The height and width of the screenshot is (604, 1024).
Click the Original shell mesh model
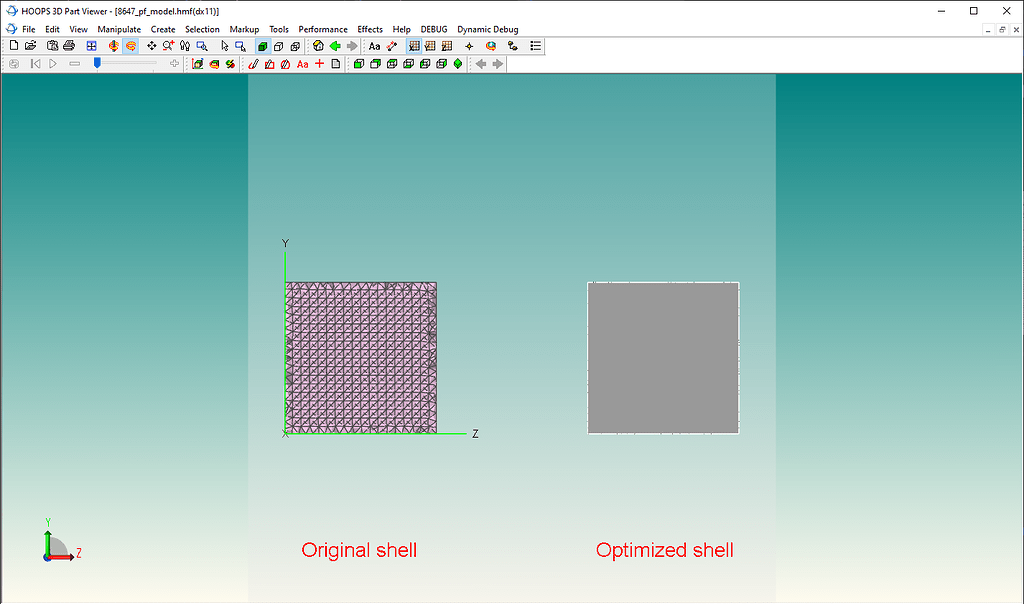360,358
